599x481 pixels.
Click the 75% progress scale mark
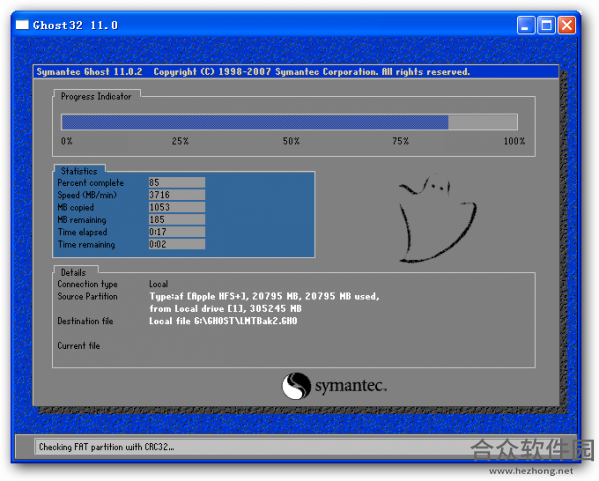pos(400,141)
